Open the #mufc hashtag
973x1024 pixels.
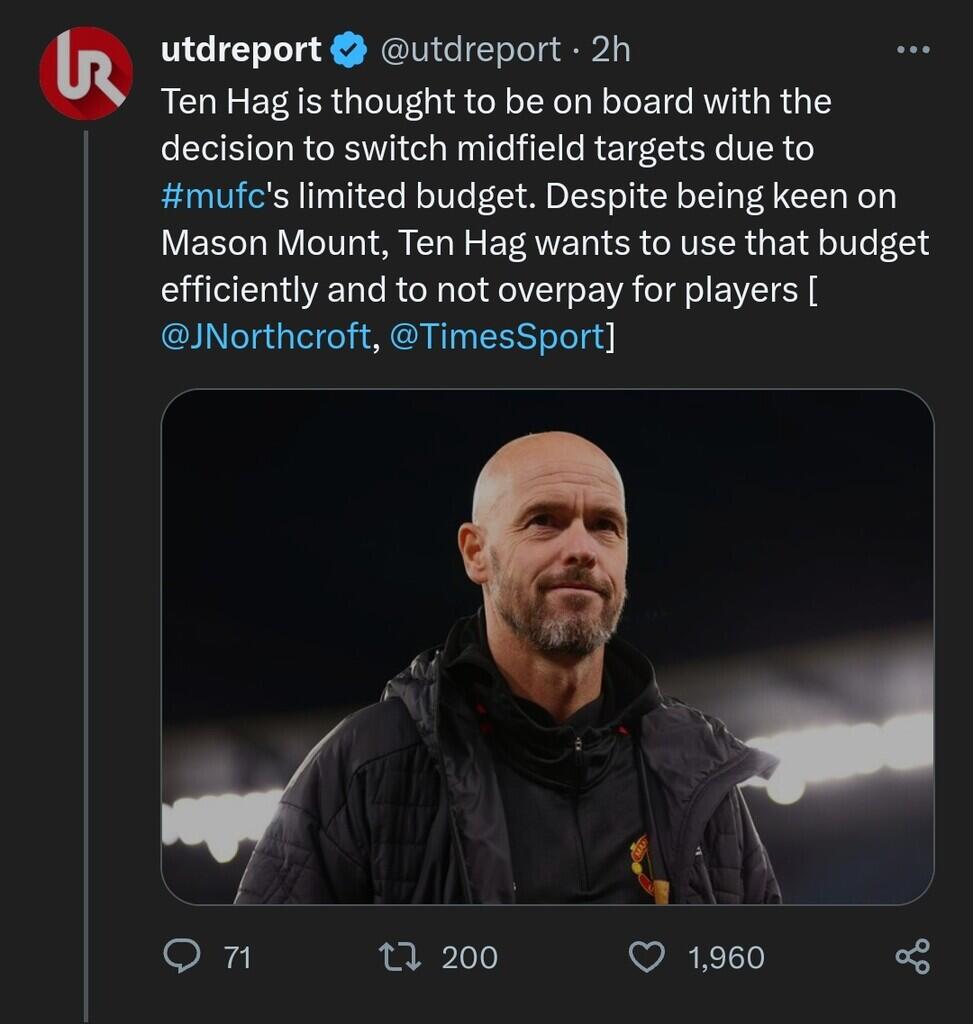212,196
